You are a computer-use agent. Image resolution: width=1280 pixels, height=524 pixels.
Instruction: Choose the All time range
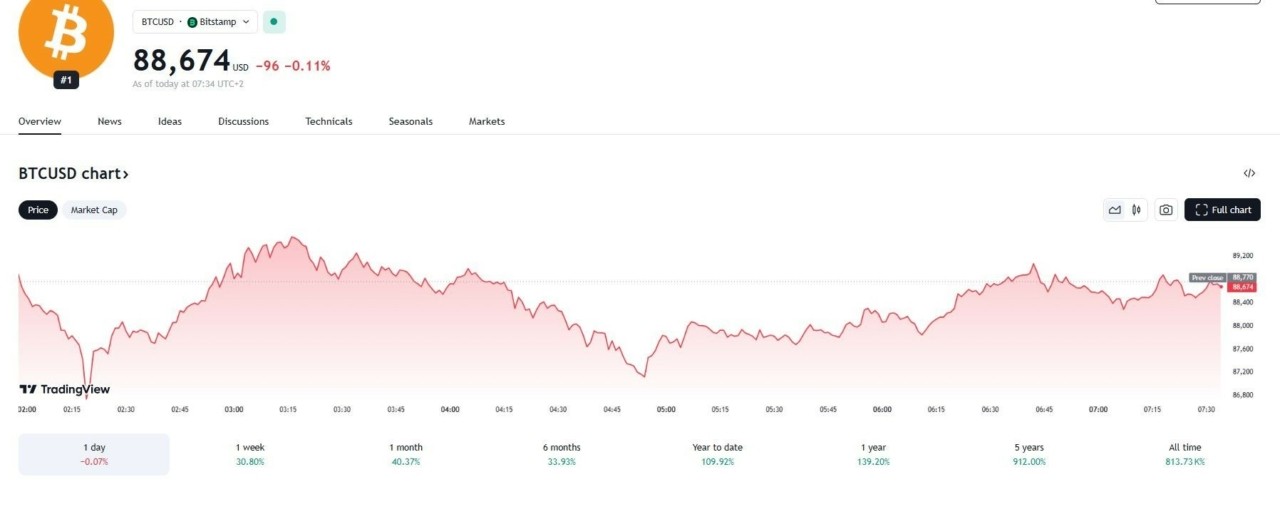click(1184, 454)
